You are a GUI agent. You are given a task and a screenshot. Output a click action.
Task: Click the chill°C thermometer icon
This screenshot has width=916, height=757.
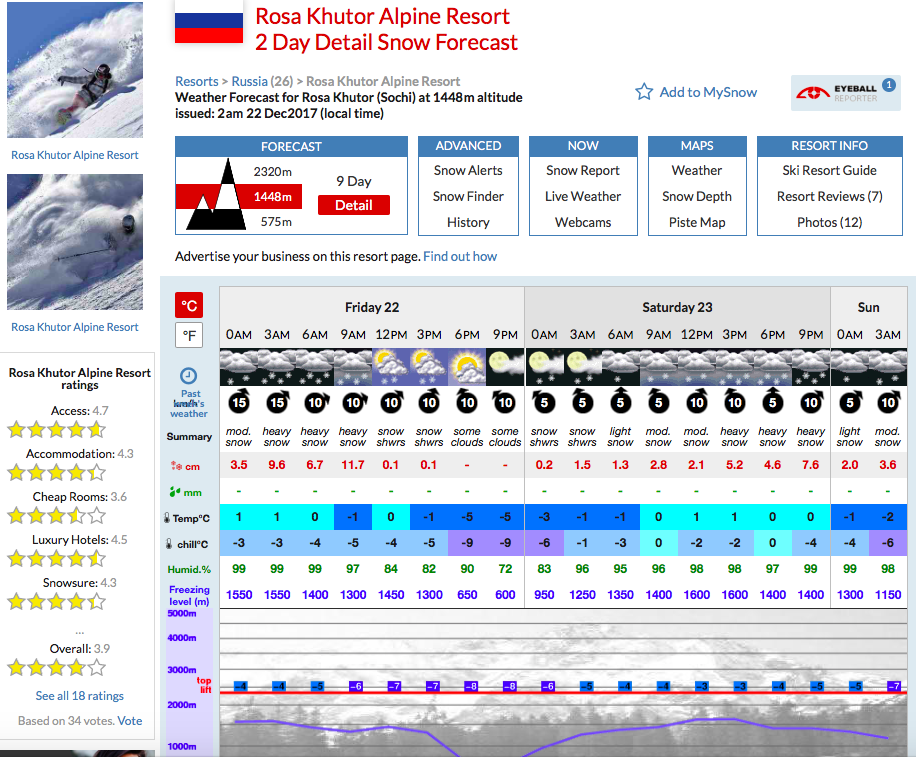[x=169, y=544]
